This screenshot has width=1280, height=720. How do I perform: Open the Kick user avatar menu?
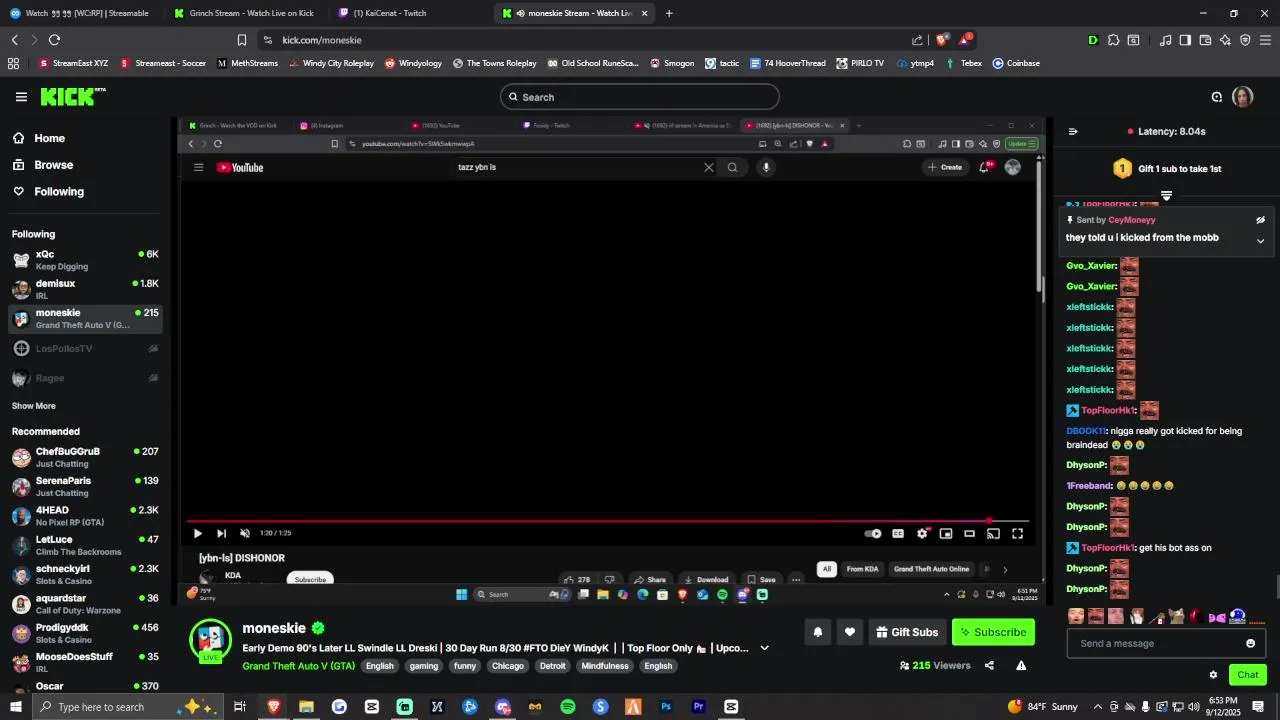coord(1242,97)
